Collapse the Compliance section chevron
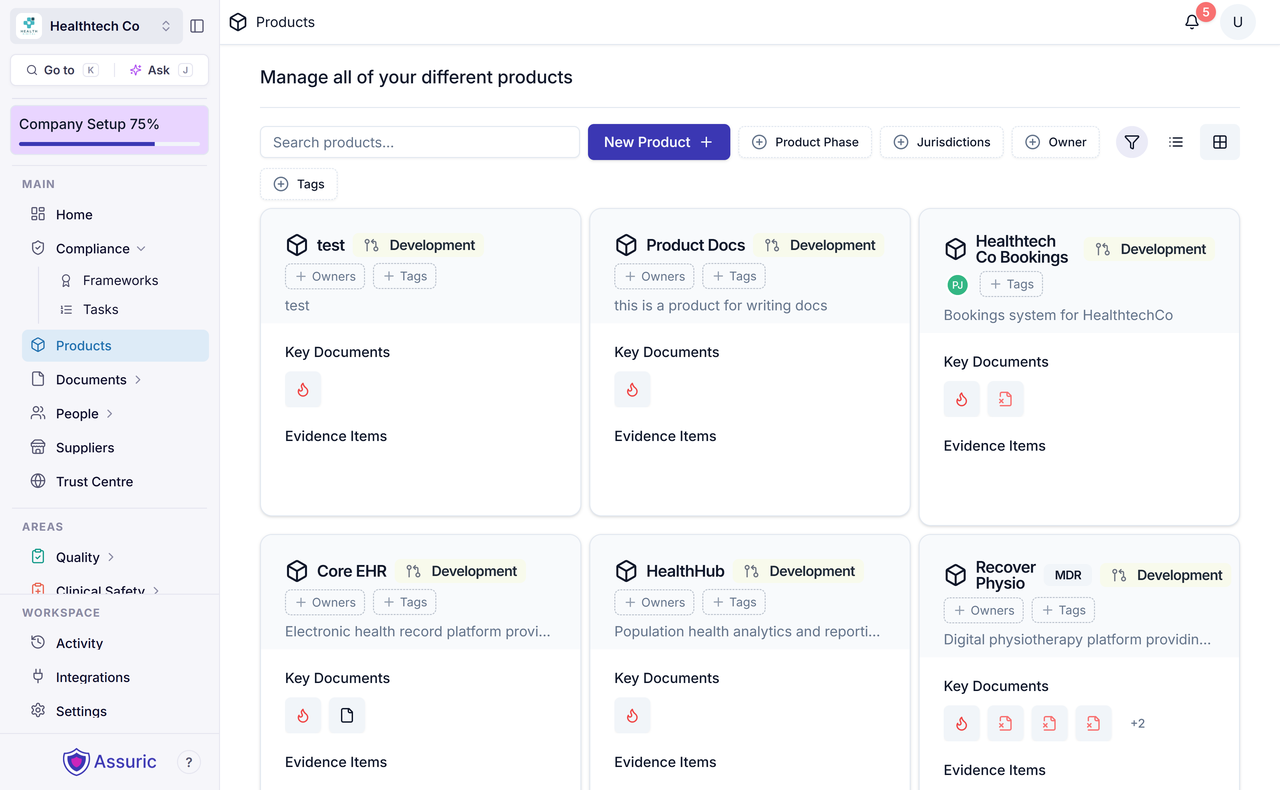This screenshot has width=1280, height=790. click(x=141, y=249)
